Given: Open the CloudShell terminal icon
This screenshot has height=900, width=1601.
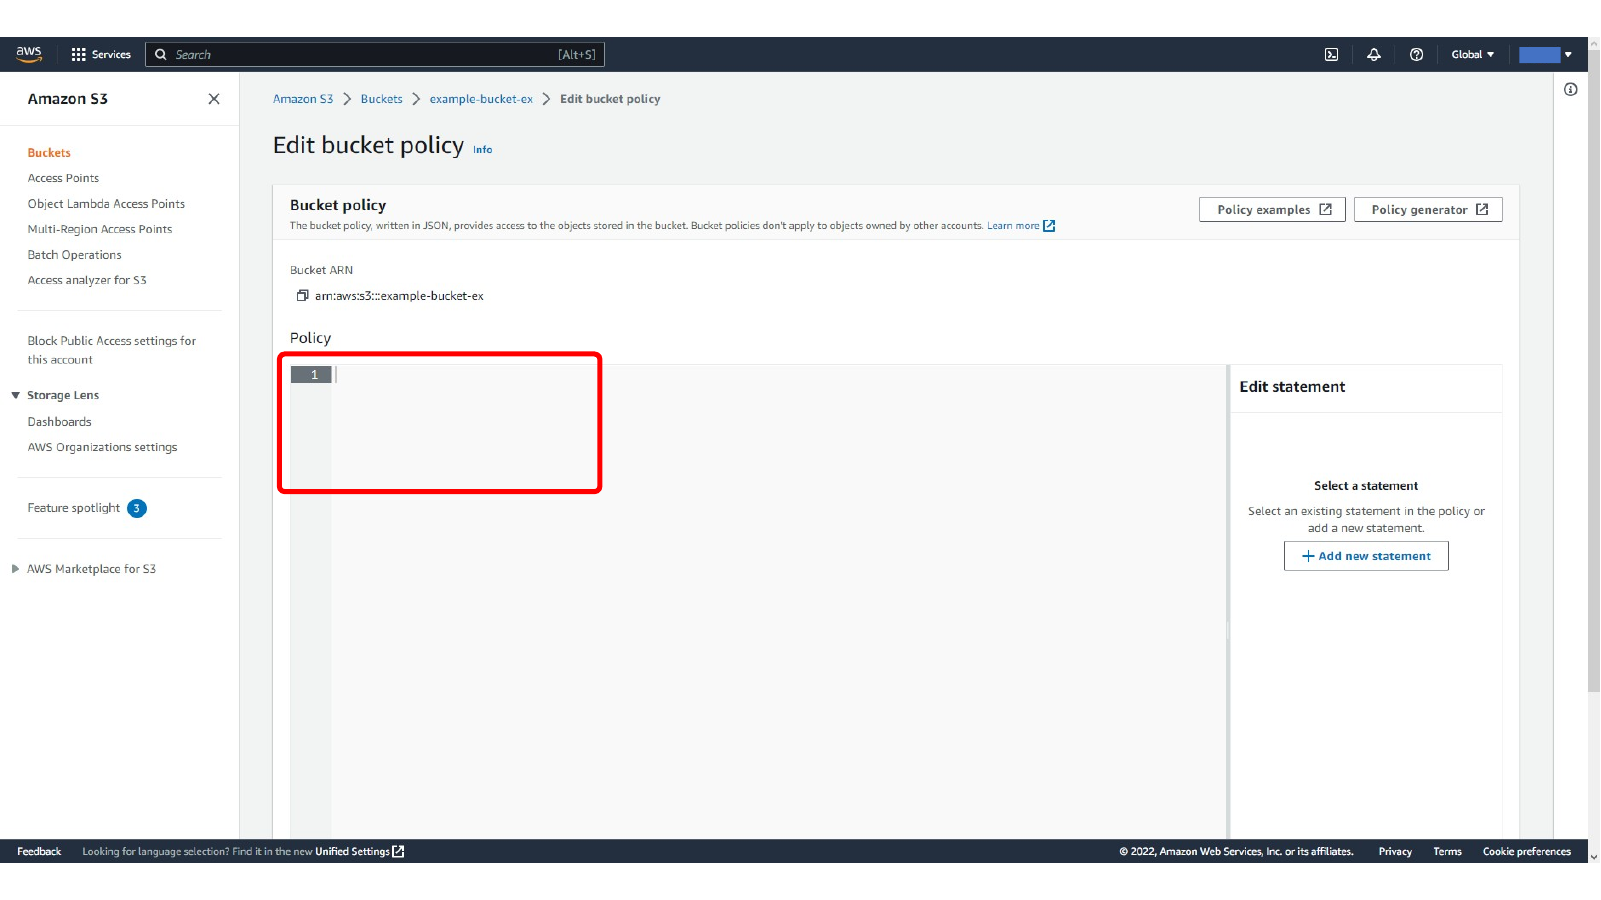Looking at the screenshot, I should [1331, 54].
